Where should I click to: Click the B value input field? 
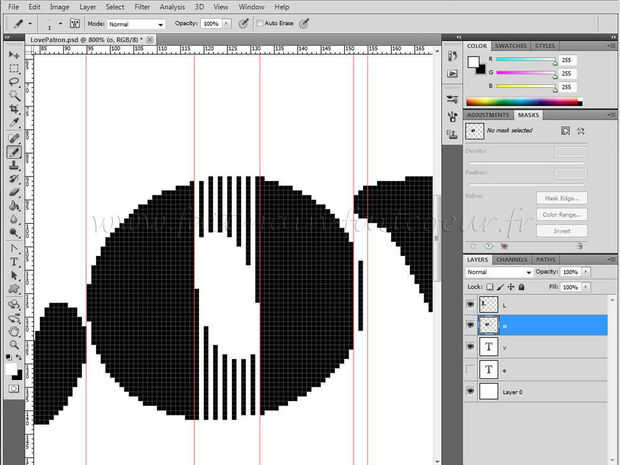(568, 87)
